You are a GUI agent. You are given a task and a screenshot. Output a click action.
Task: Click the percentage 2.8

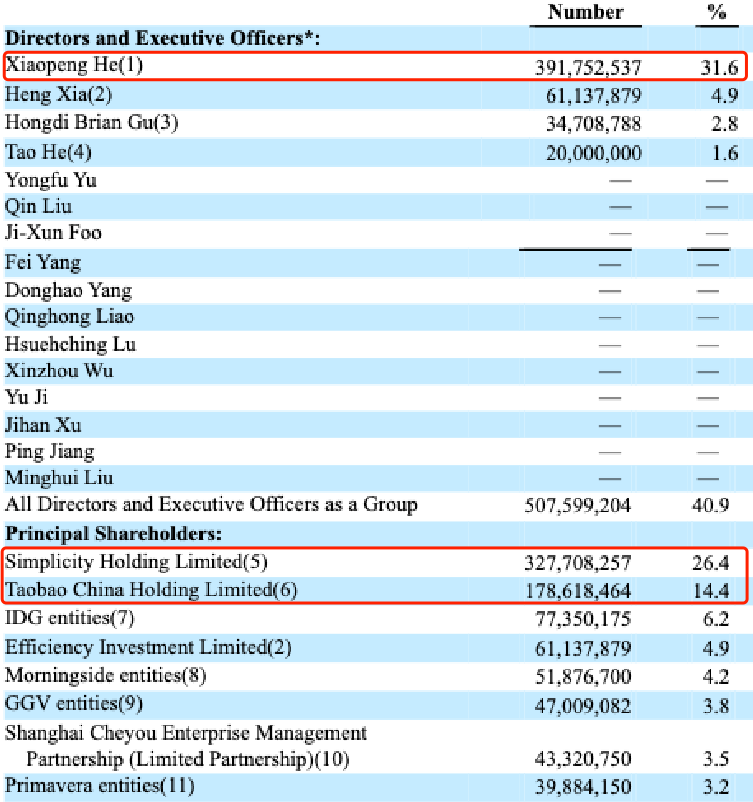[724, 124]
